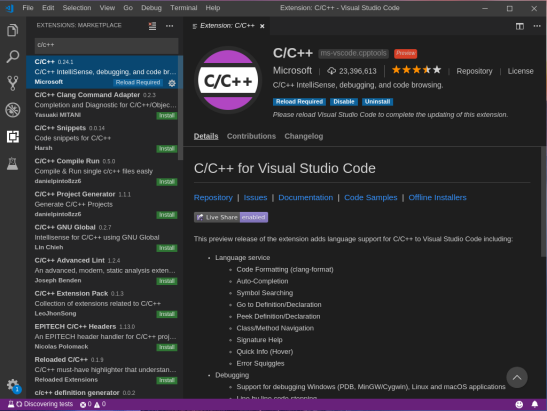Open the Help menu
This screenshot has width=547, height=411.
tap(213, 8)
